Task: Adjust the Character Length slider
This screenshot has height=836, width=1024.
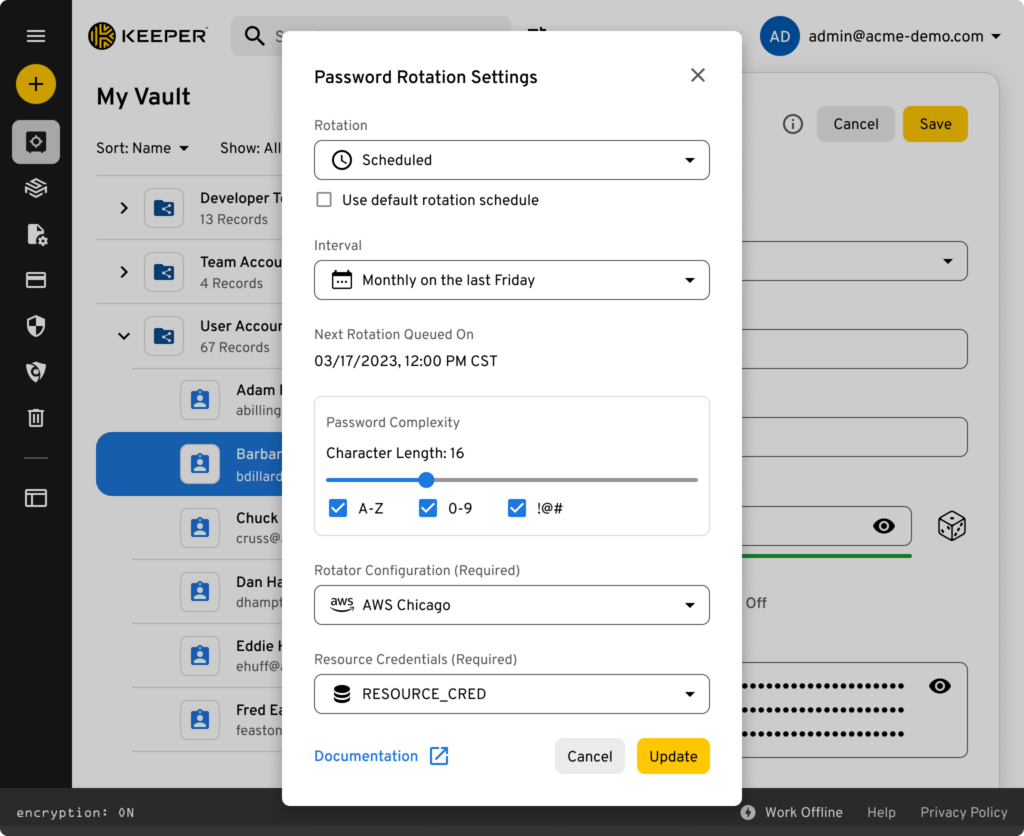Action: point(427,480)
